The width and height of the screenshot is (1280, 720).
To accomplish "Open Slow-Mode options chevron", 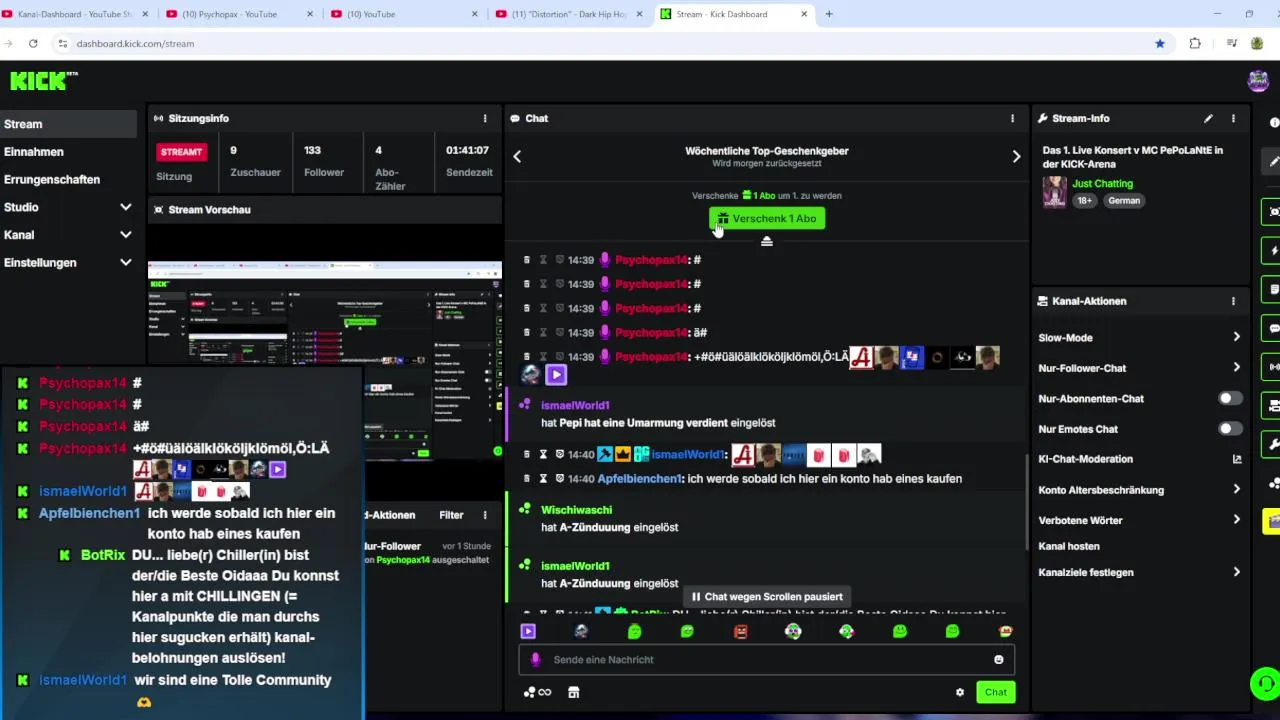I will coord(1236,337).
